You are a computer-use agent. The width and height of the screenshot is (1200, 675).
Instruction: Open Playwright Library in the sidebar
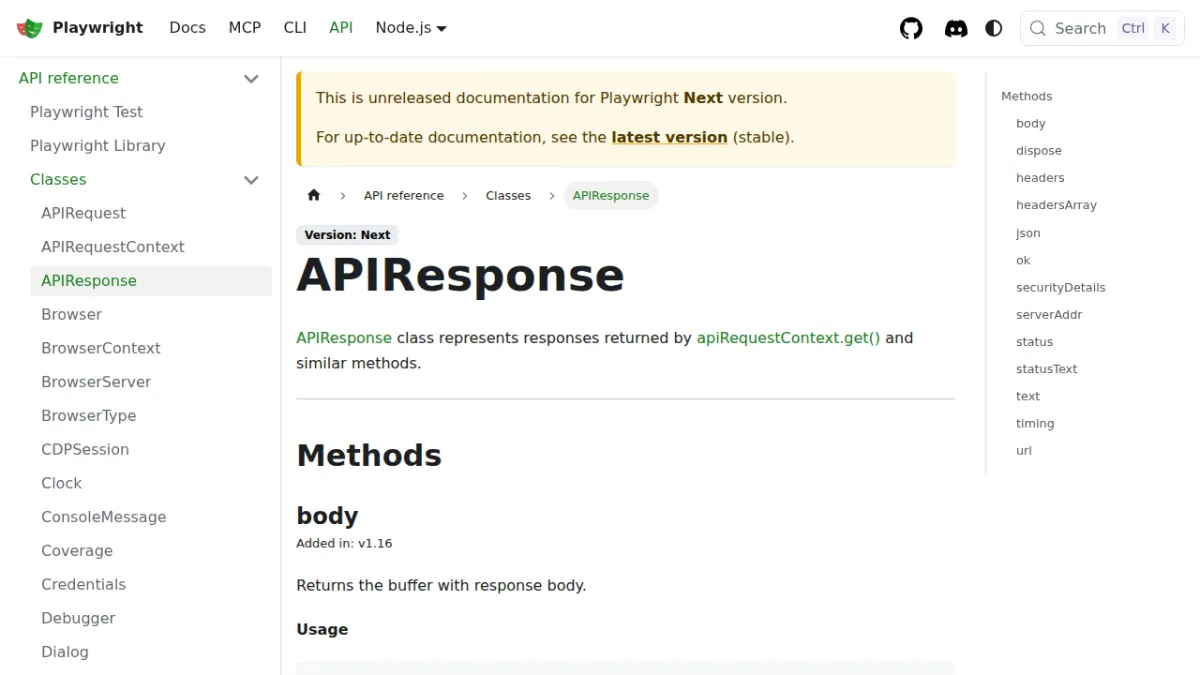97,146
